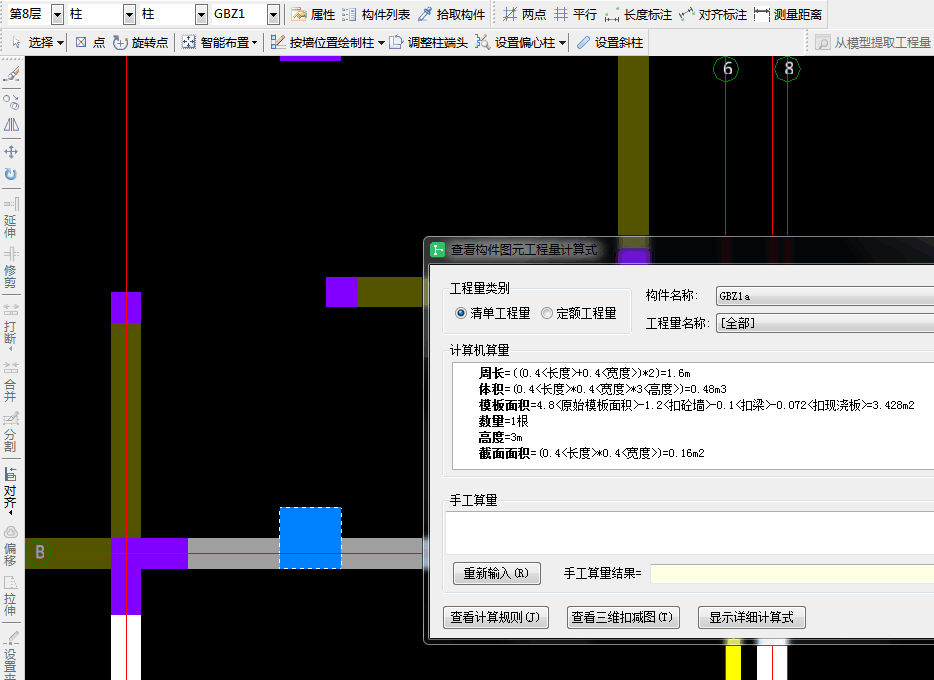This screenshot has width=934, height=680.
Task: Open the 第8层 floor dropdown
Action: [x=57, y=14]
